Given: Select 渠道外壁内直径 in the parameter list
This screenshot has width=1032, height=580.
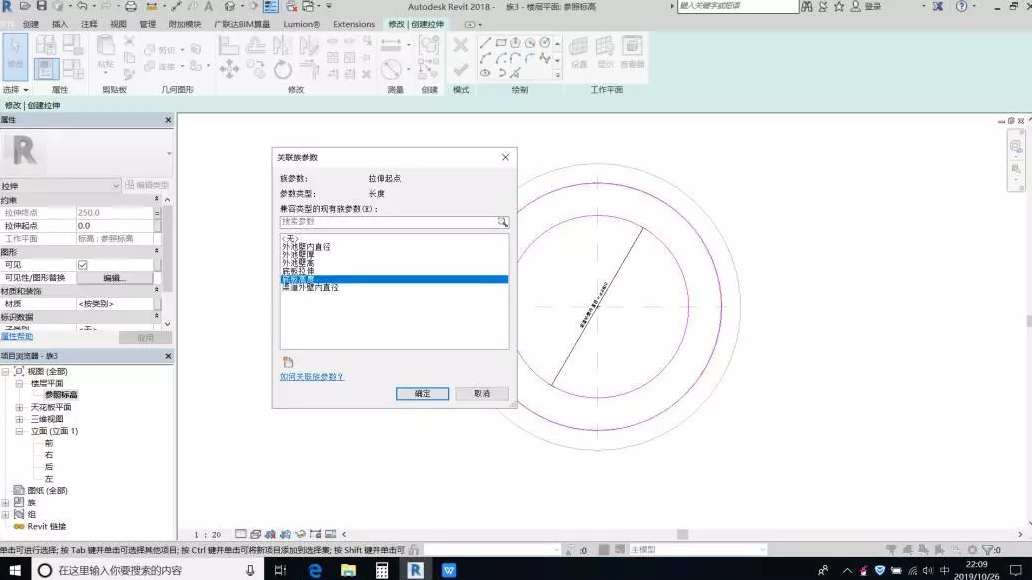Looking at the screenshot, I should [x=310, y=288].
